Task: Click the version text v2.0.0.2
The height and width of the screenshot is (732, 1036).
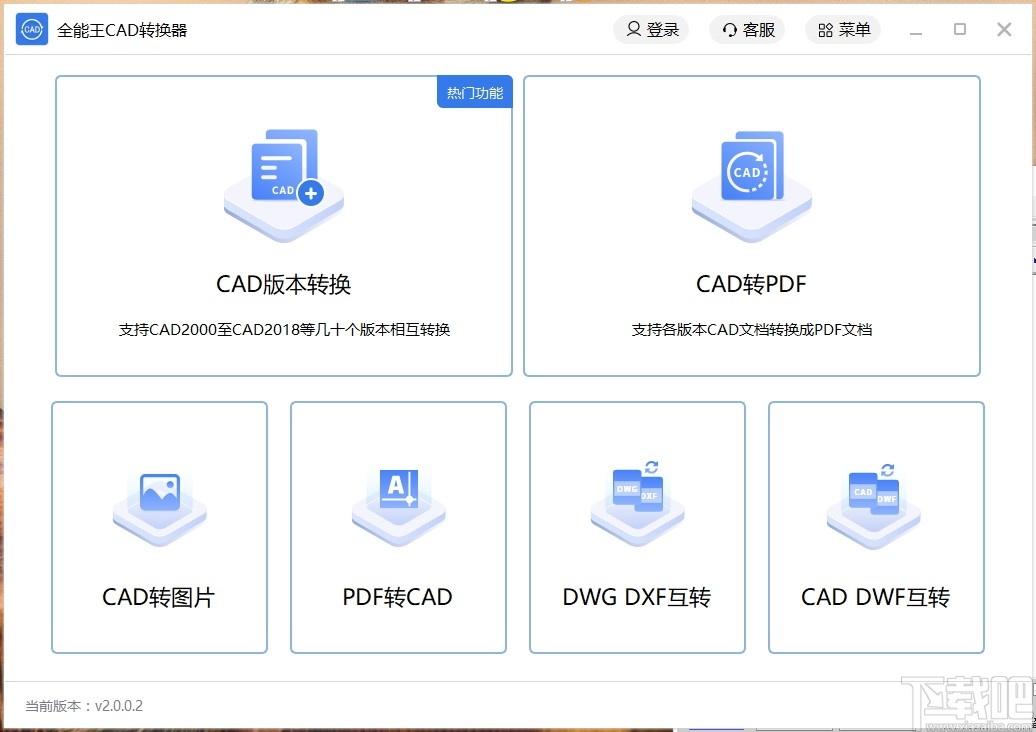Action: pyautogui.click(x=84, y=705)
